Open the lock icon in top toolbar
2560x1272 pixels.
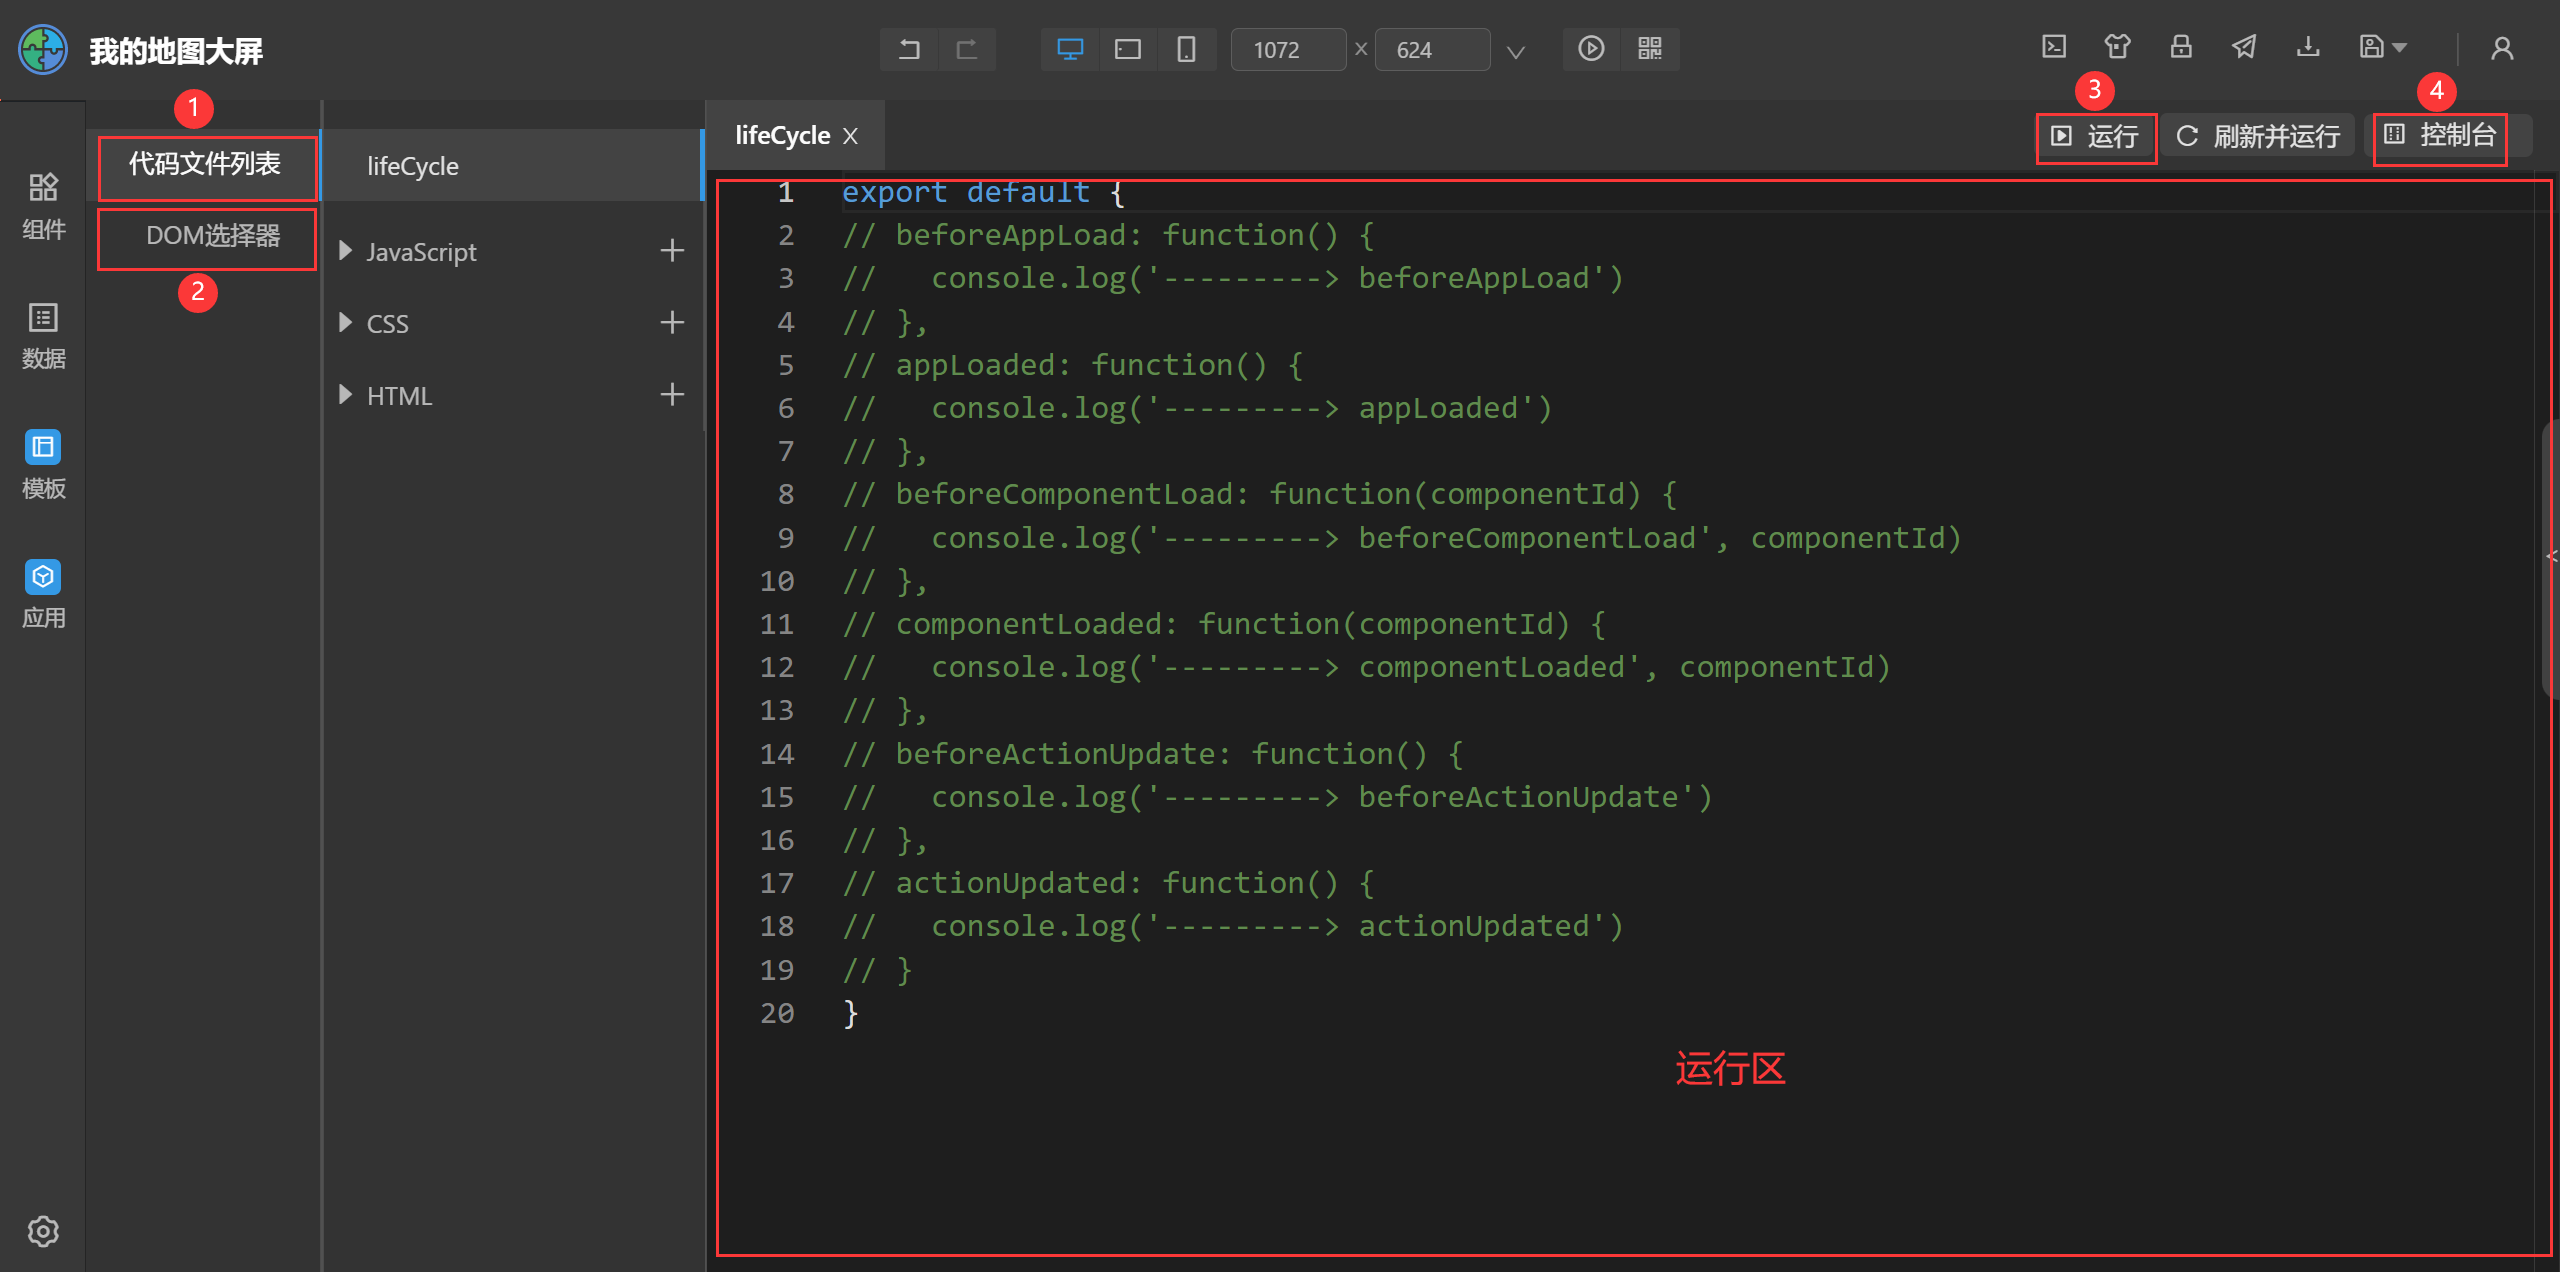[x=2181, y=47]
